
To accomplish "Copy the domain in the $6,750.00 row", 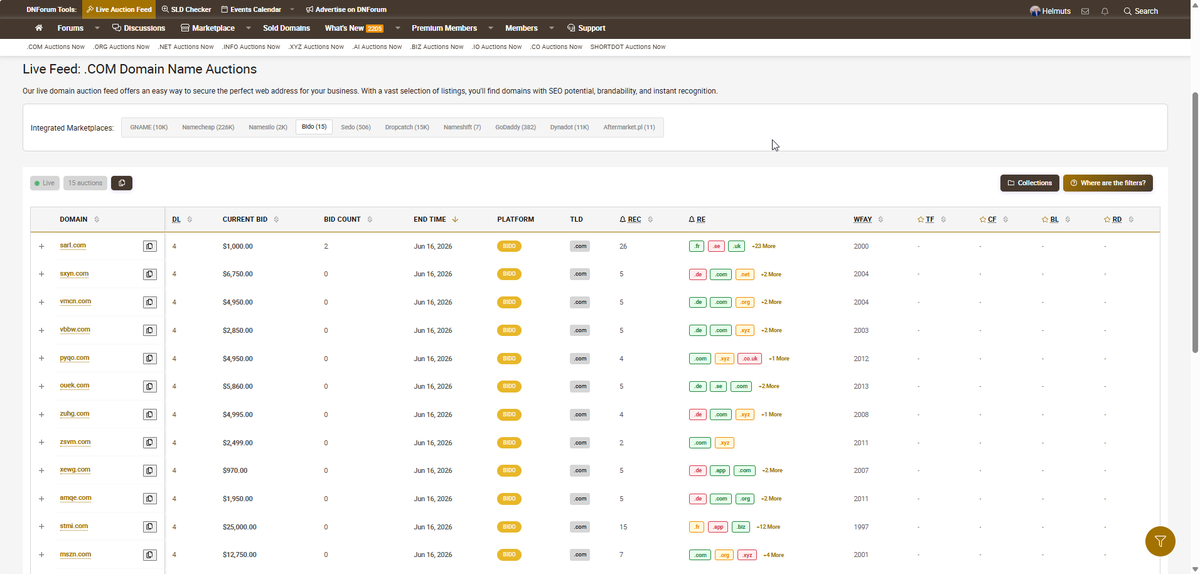I will (x=150, y=273).
